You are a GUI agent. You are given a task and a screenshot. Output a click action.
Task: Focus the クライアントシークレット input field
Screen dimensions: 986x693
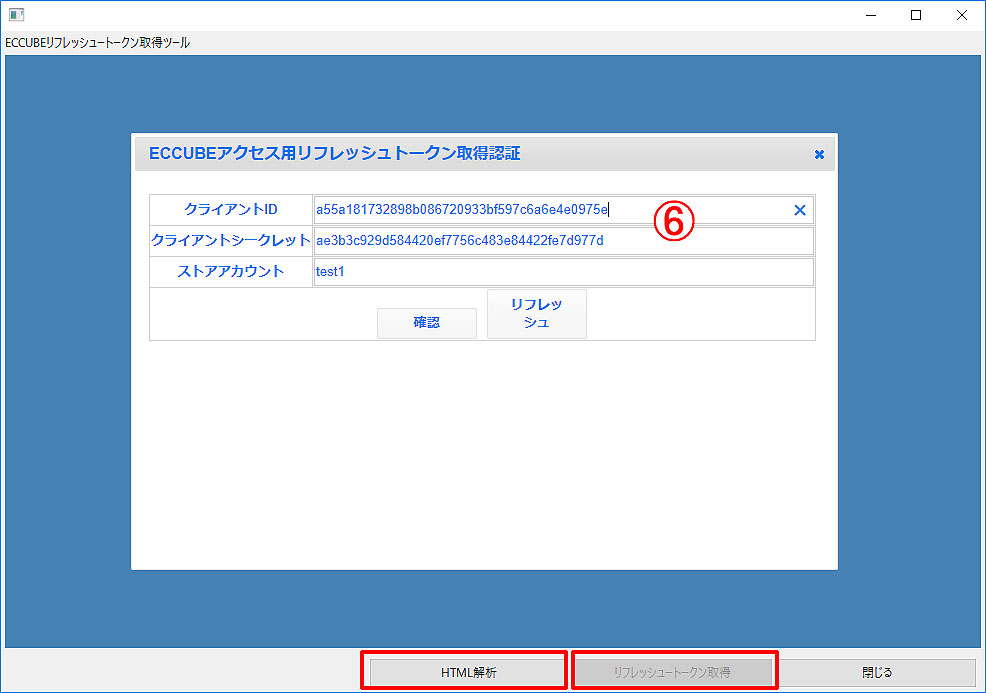(x=563, y=240)
